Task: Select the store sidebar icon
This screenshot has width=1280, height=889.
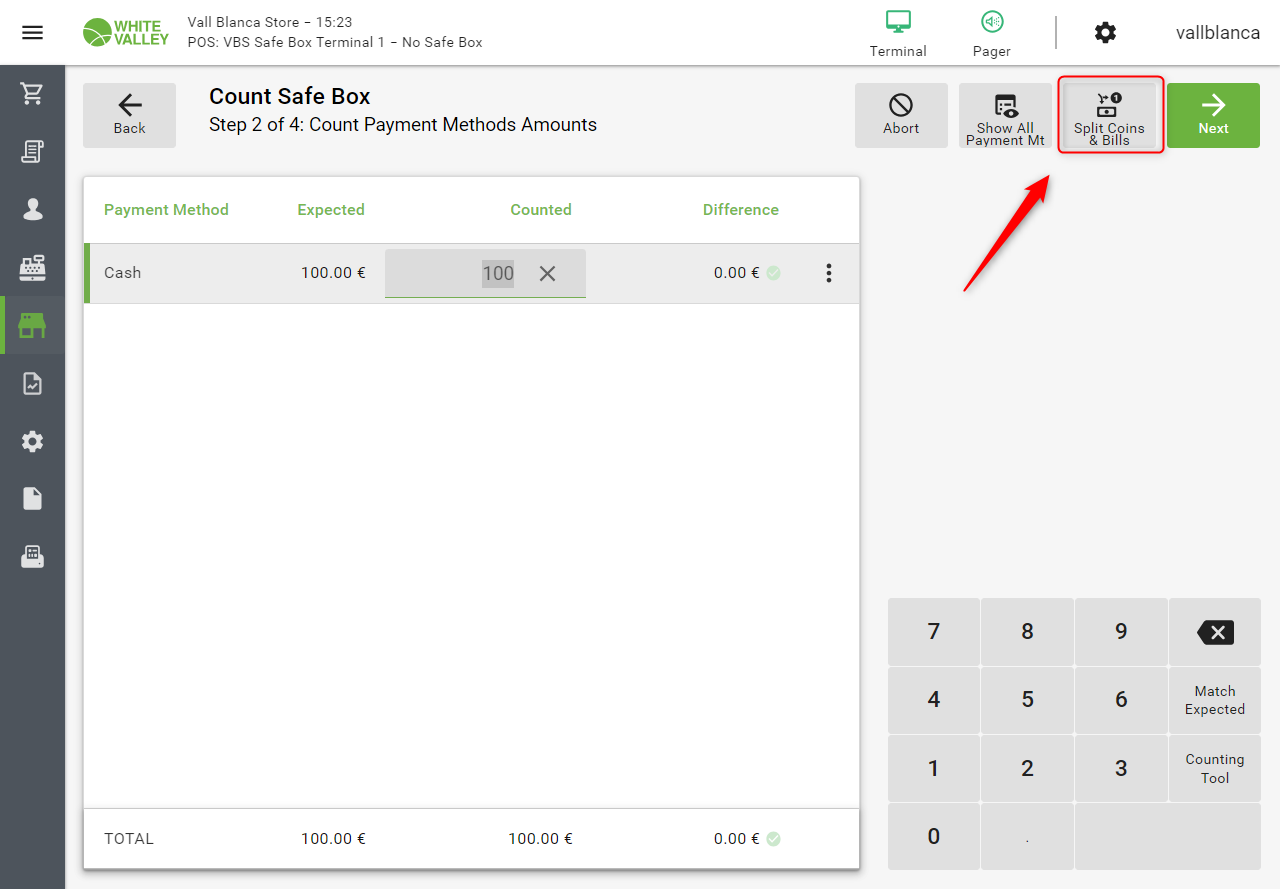Action: pos(32,325)
